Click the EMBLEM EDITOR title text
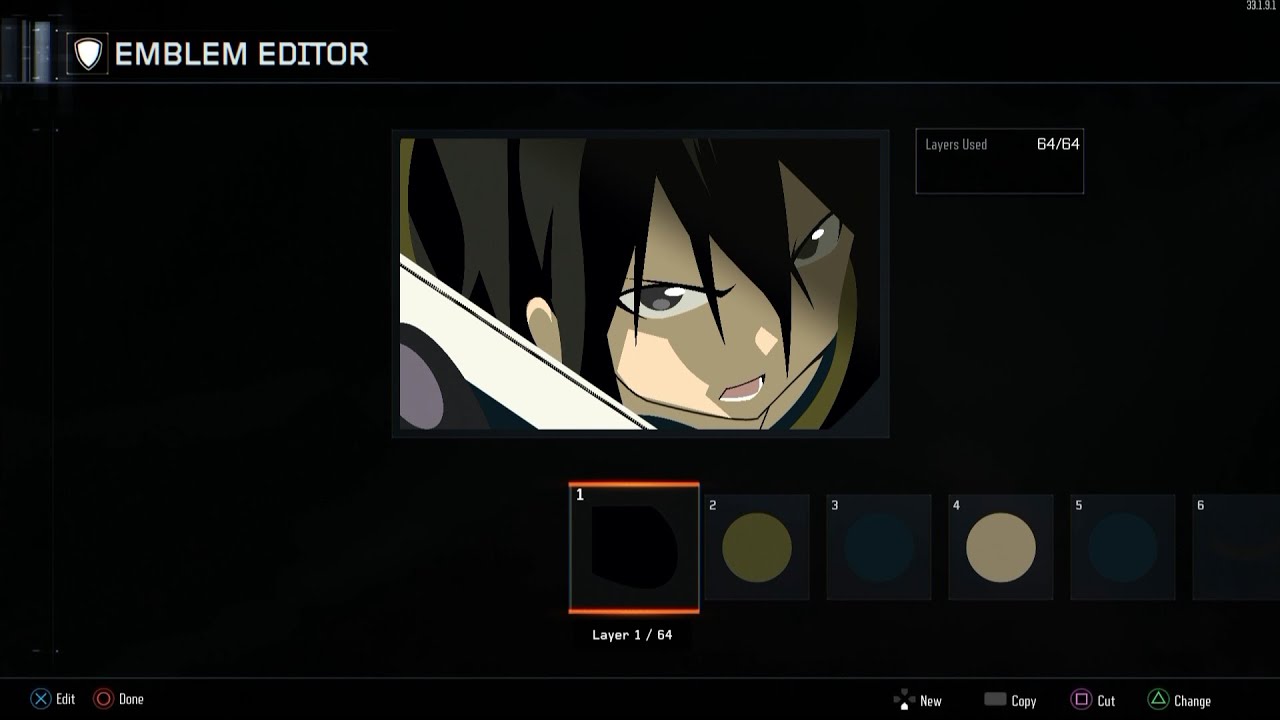 point(242,54)
